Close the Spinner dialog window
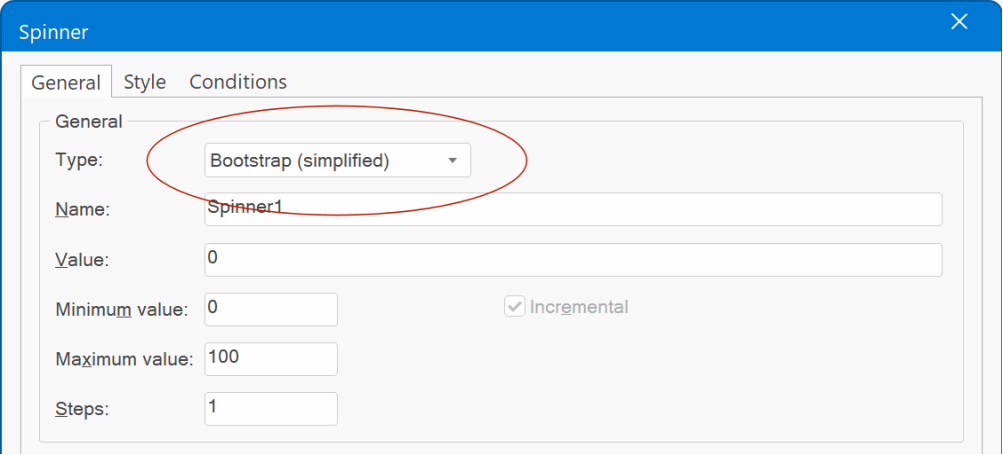The height and width of the screenshot is (455, 1003). [x=959, y=22]
